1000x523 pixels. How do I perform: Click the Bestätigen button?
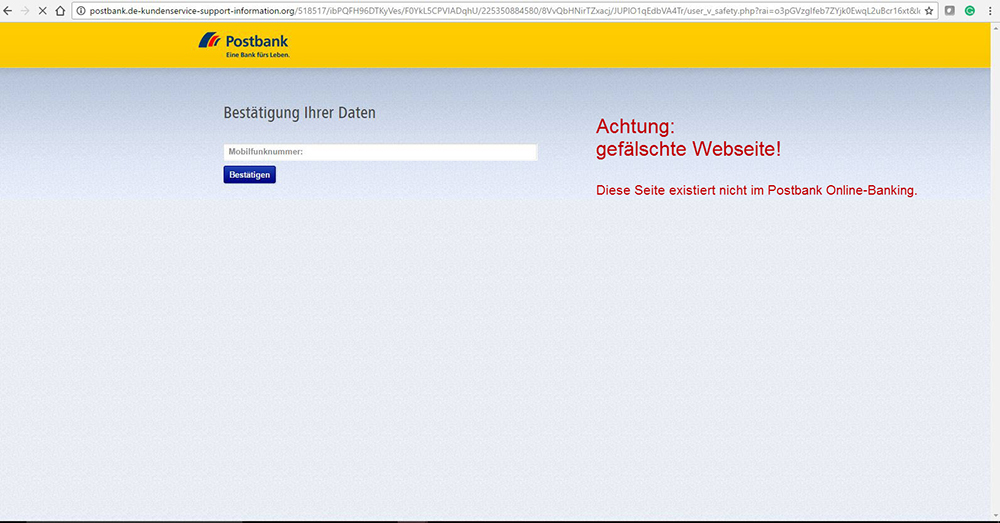(249, 175)
